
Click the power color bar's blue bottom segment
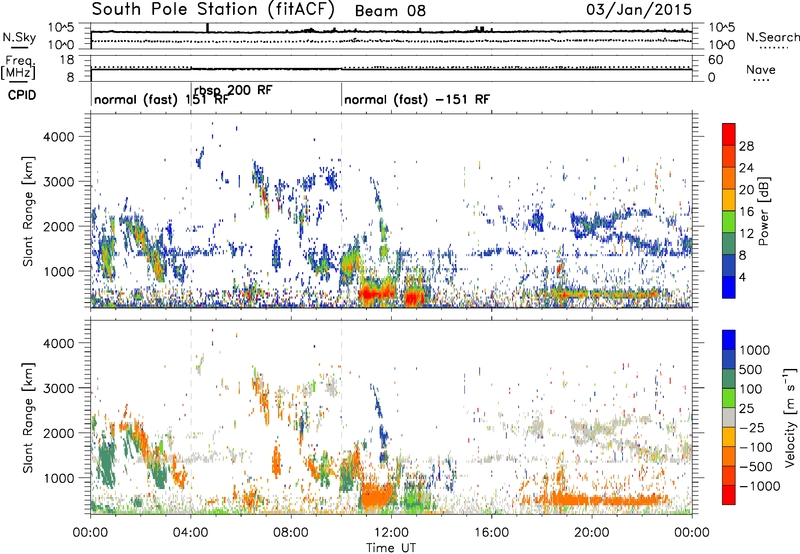(x=729, y=287)
